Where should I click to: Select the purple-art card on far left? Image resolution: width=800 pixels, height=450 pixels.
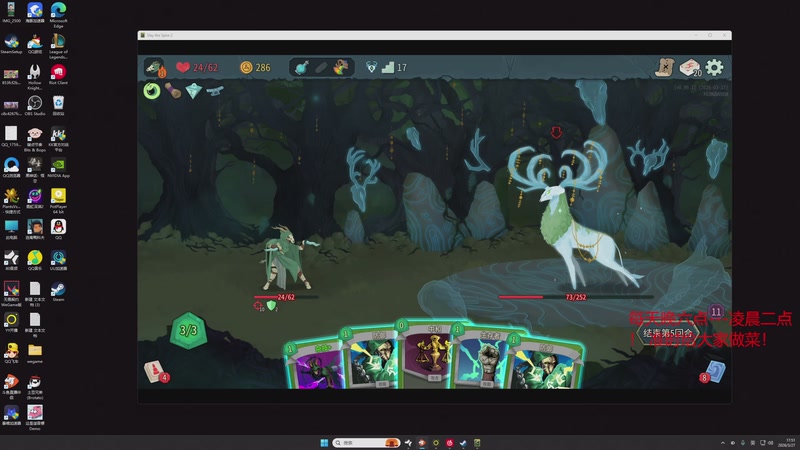(315, 367)
